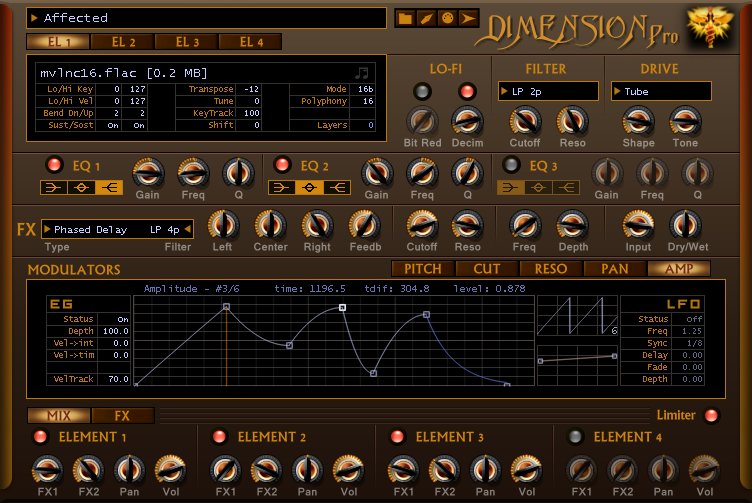Click the arrow send icon in top toolbar

pos(468,19)
